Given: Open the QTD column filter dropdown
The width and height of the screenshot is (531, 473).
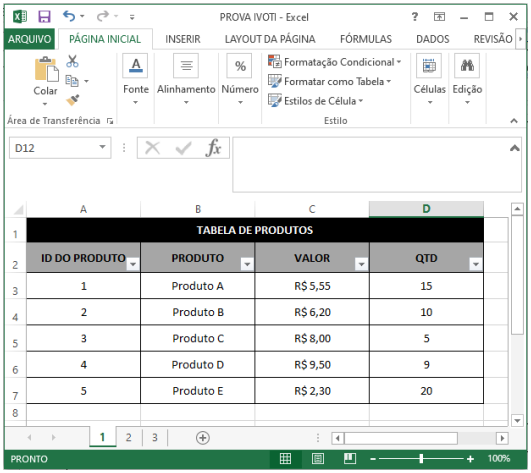Looking at the screenshot, I should point(476,264).
